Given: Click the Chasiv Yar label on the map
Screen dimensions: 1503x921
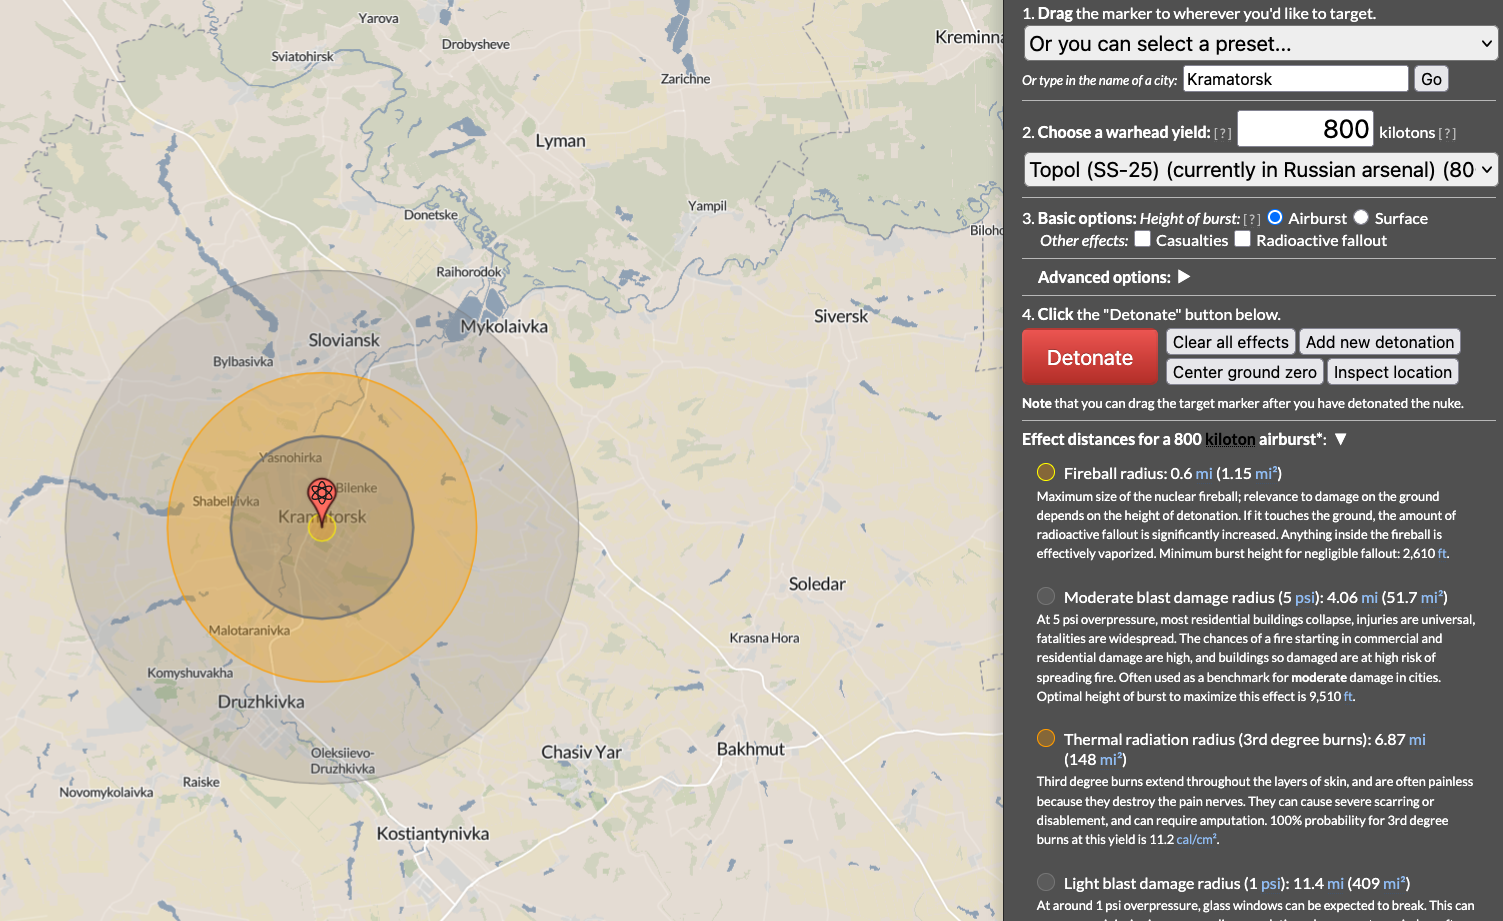Looking at the screenshot, I should 581,752.
